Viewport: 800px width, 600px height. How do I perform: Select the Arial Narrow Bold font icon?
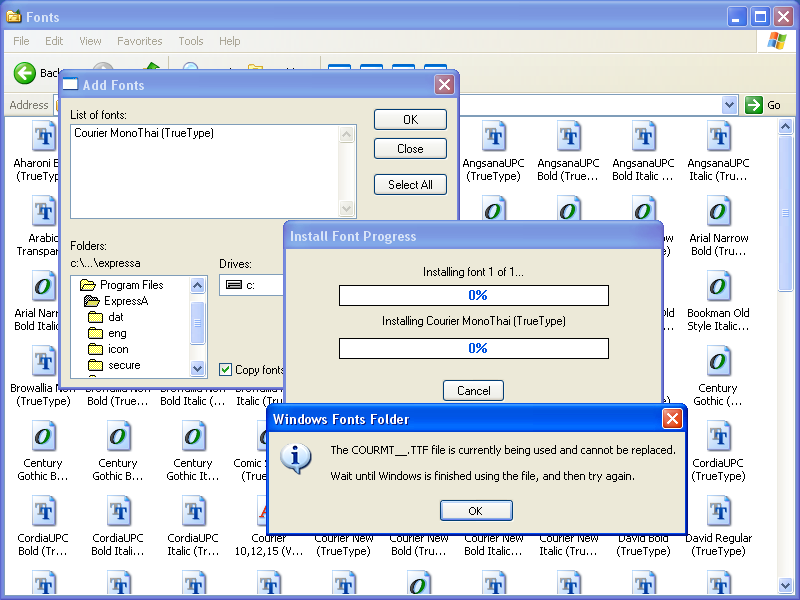click(x=718, y=211)
